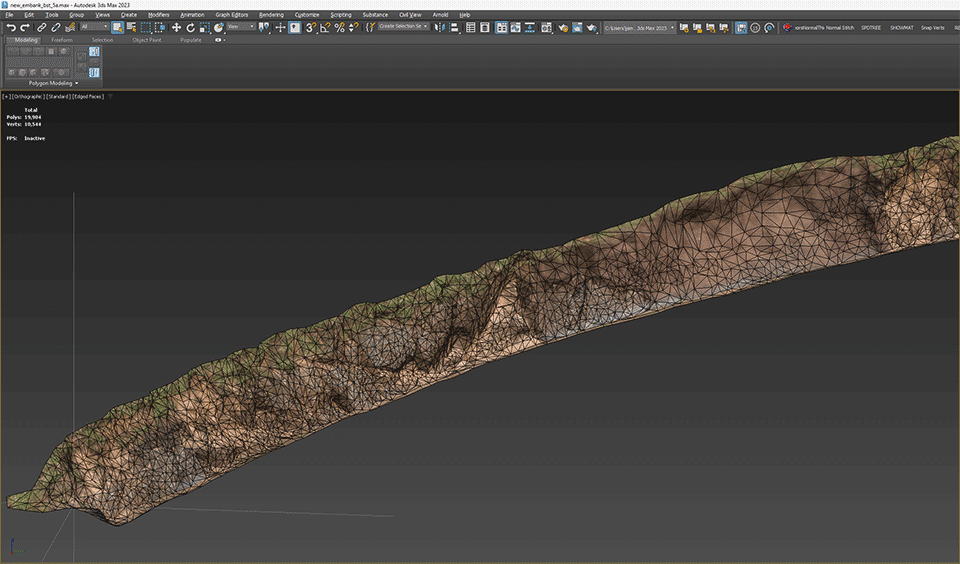This screenshot has height=564, width=960.
Task: Click the Mirror tool icon
Action: (440, 28)
